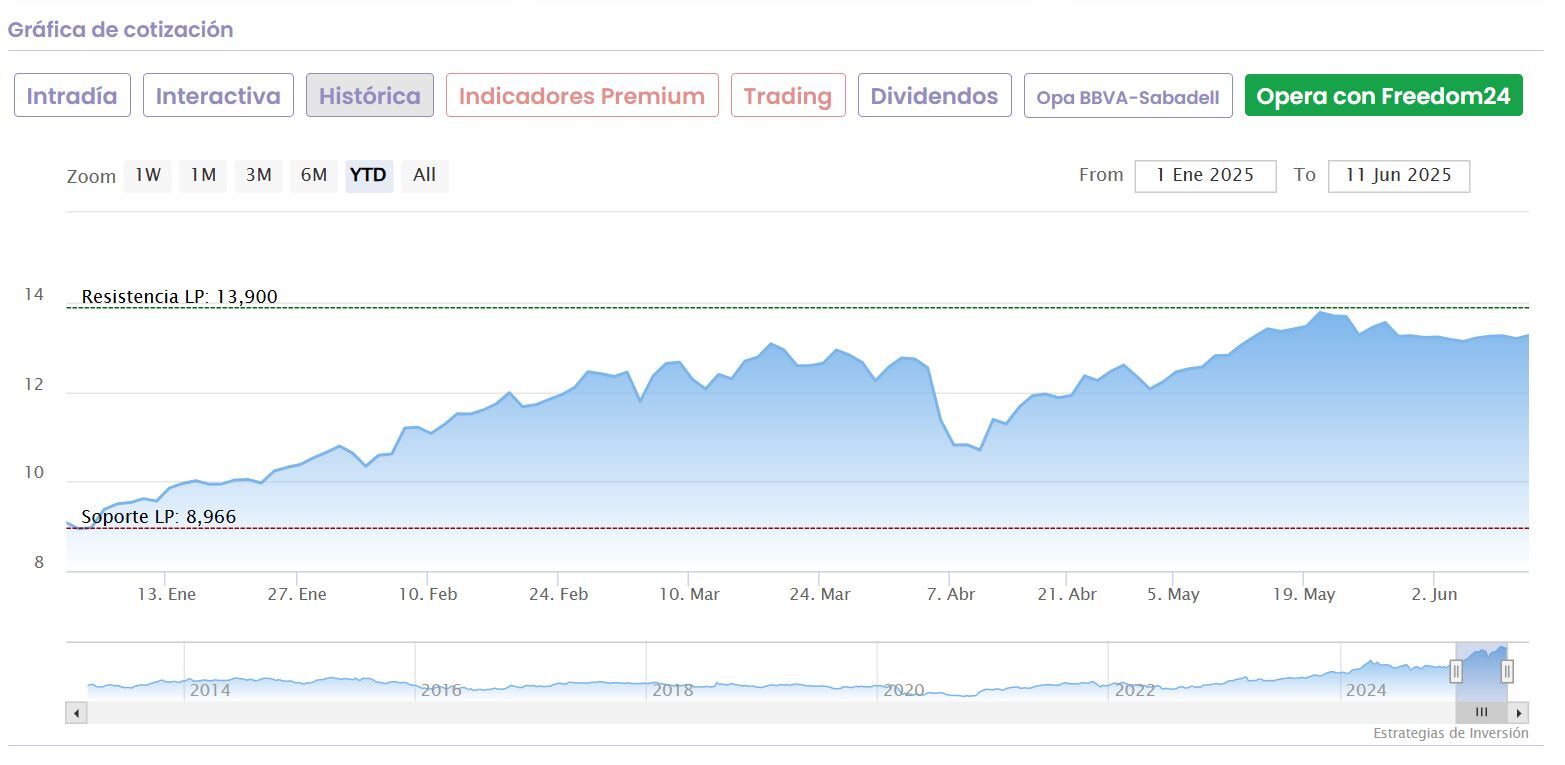
Task: Click the navigator left range handle
Action: pyautogui.click(x=1456, y=671)
